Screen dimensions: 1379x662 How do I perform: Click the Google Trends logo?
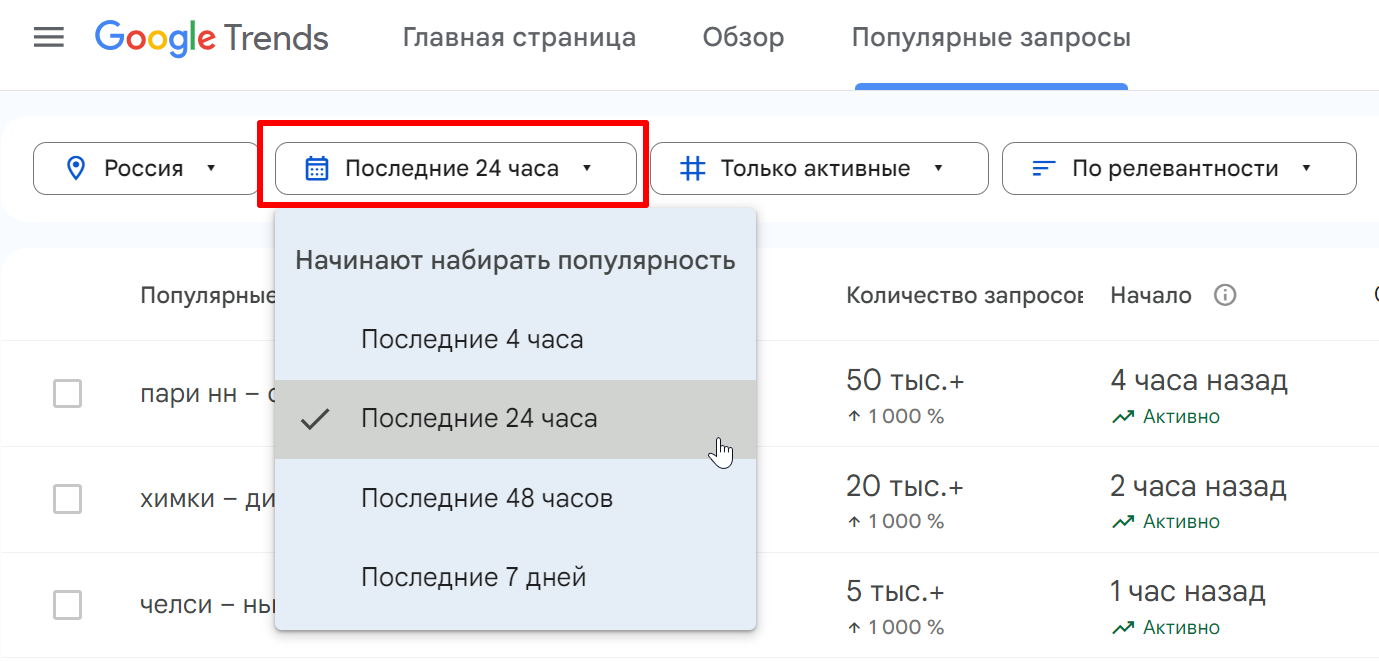point(212,38)
